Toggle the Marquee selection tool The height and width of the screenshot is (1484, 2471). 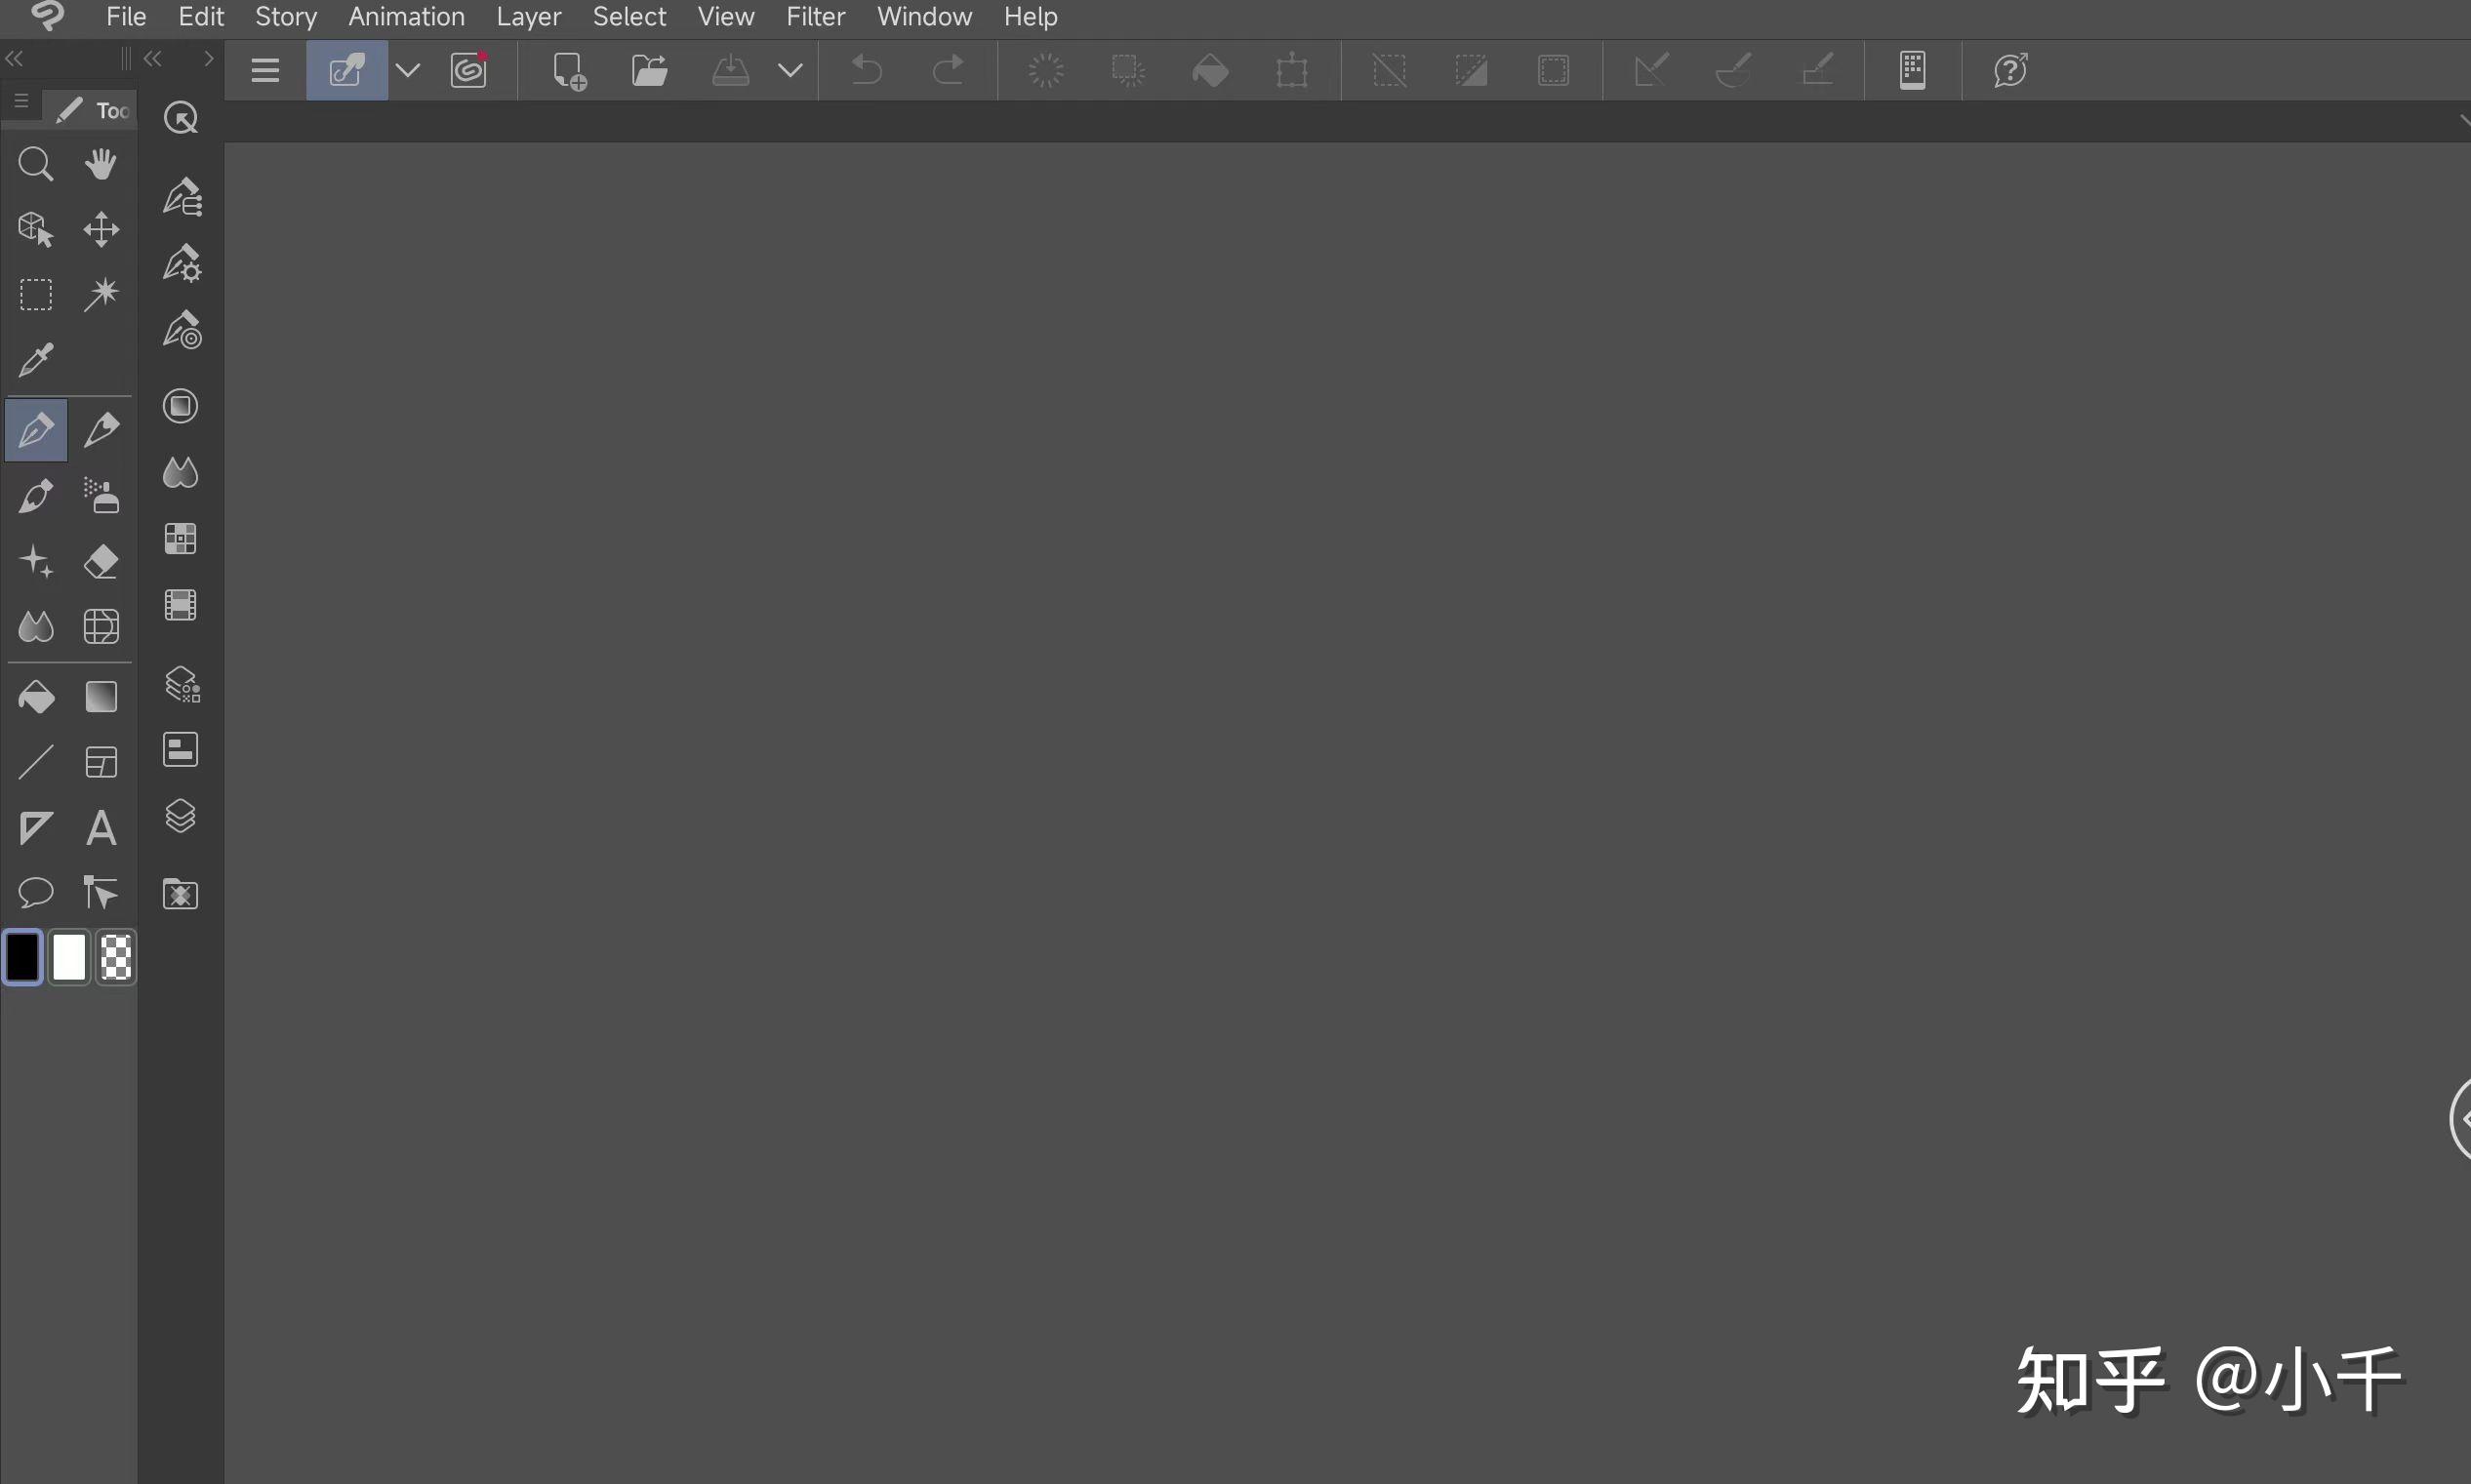(x=36, y=293)
